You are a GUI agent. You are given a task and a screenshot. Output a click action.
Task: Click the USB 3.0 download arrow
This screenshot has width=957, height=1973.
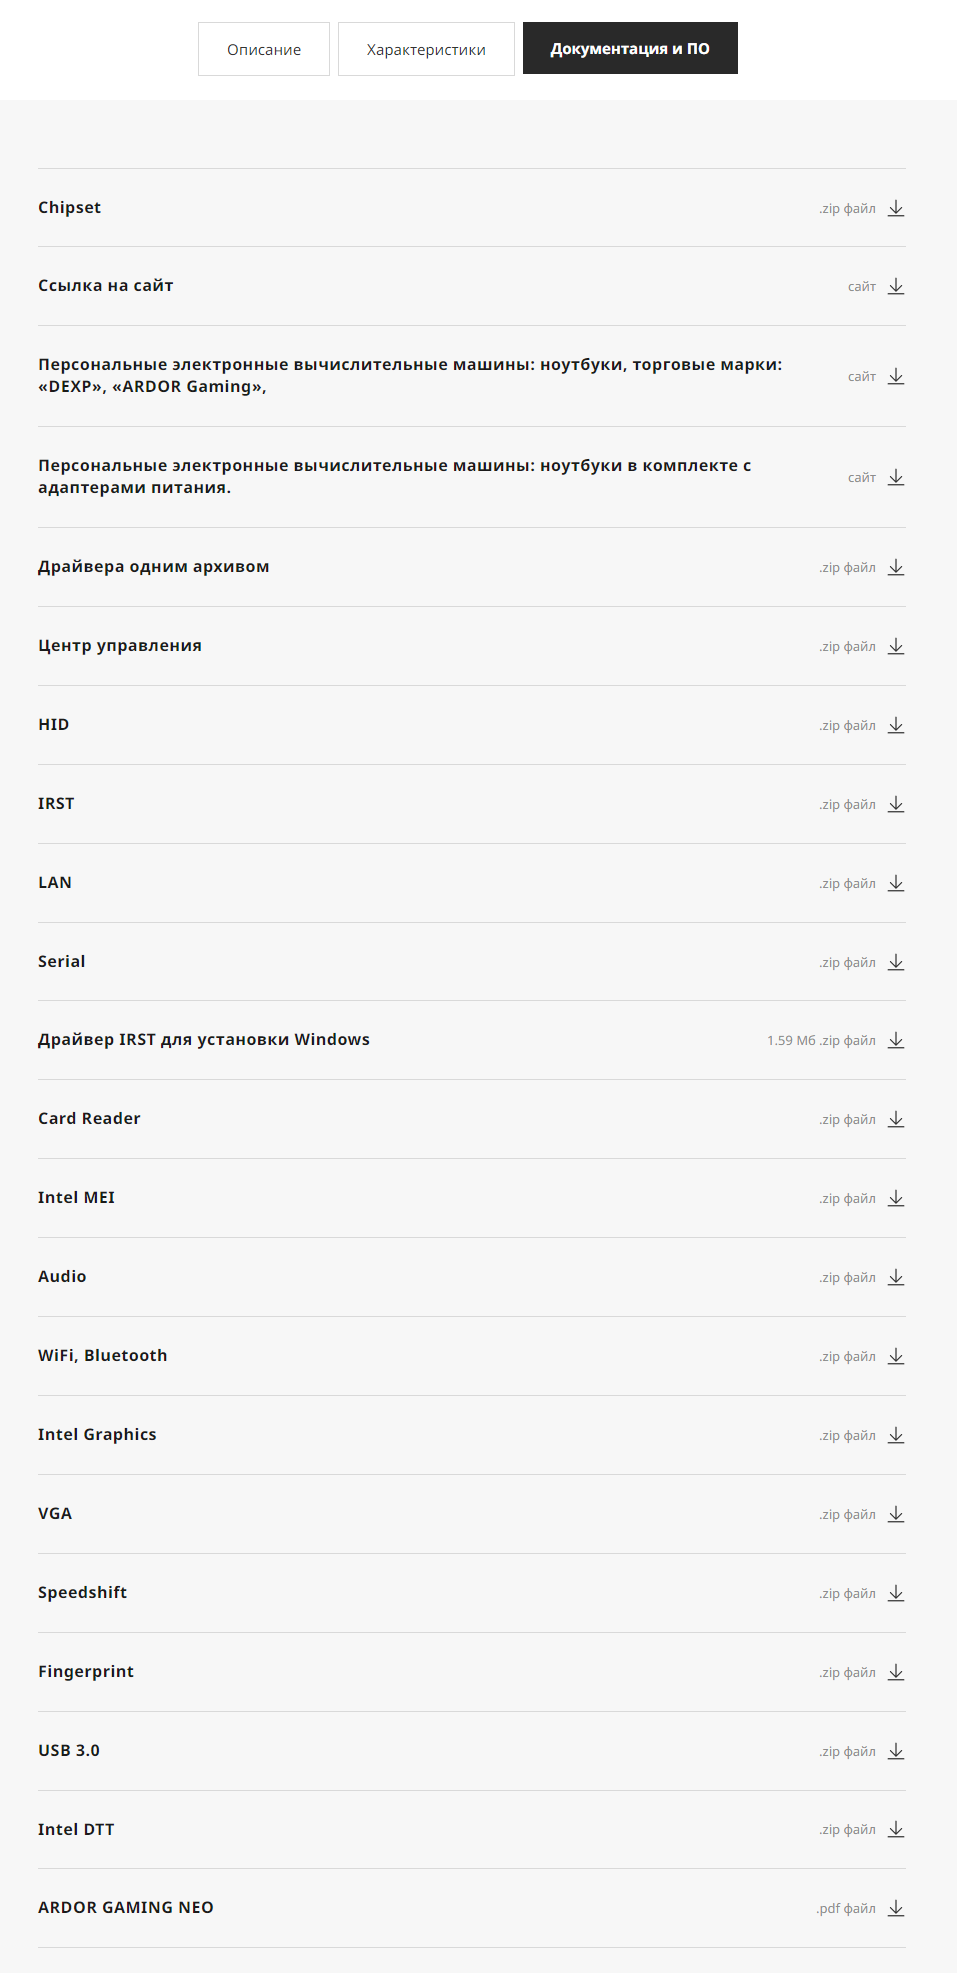(x=896, y=1751)
